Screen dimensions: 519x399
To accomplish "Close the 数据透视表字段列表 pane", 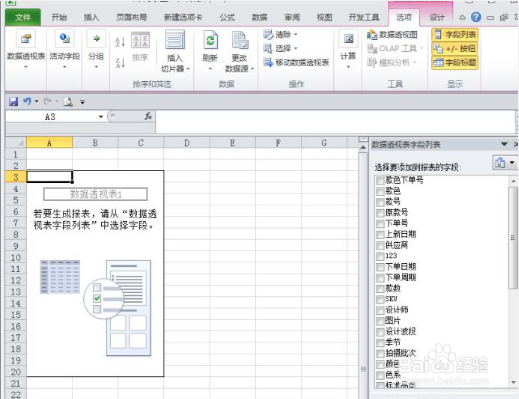I will coord(516,144).
